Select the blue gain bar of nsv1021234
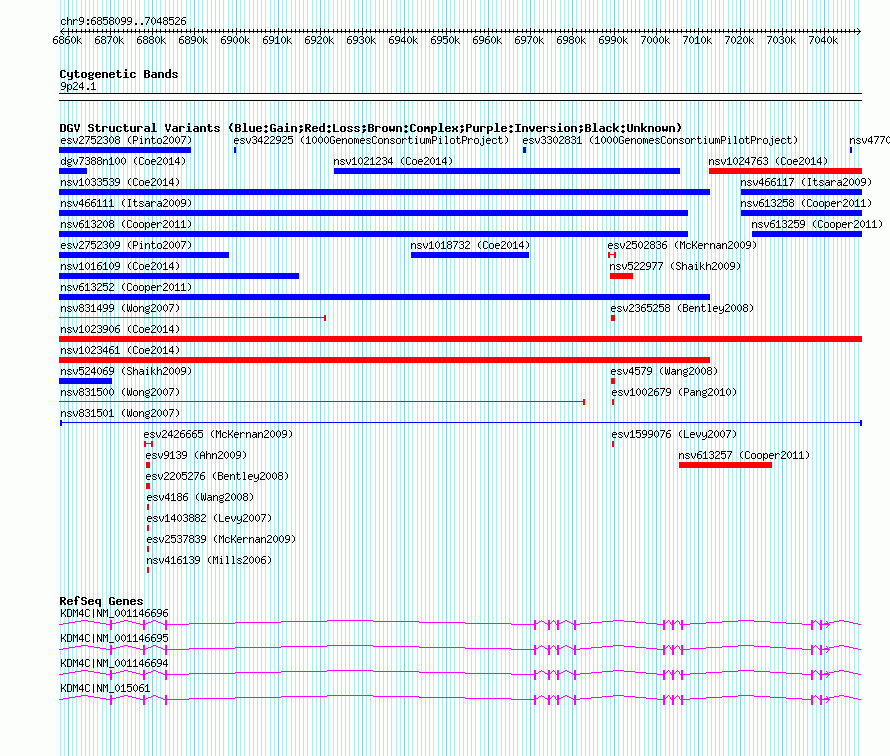This screenshot has width=890, height=756. coord(507,171)
